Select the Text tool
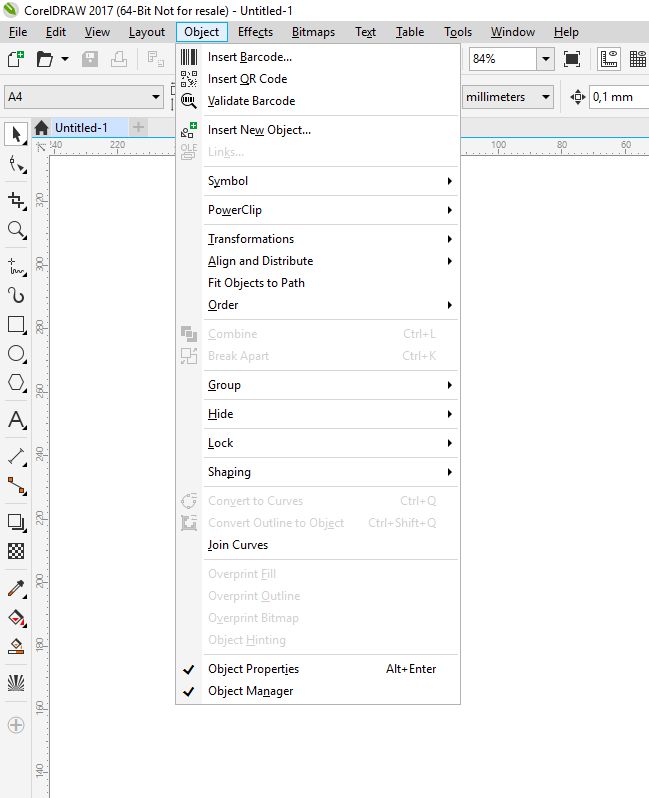The image size is (649, 798). pyautogui.click(x=16, y=420)
